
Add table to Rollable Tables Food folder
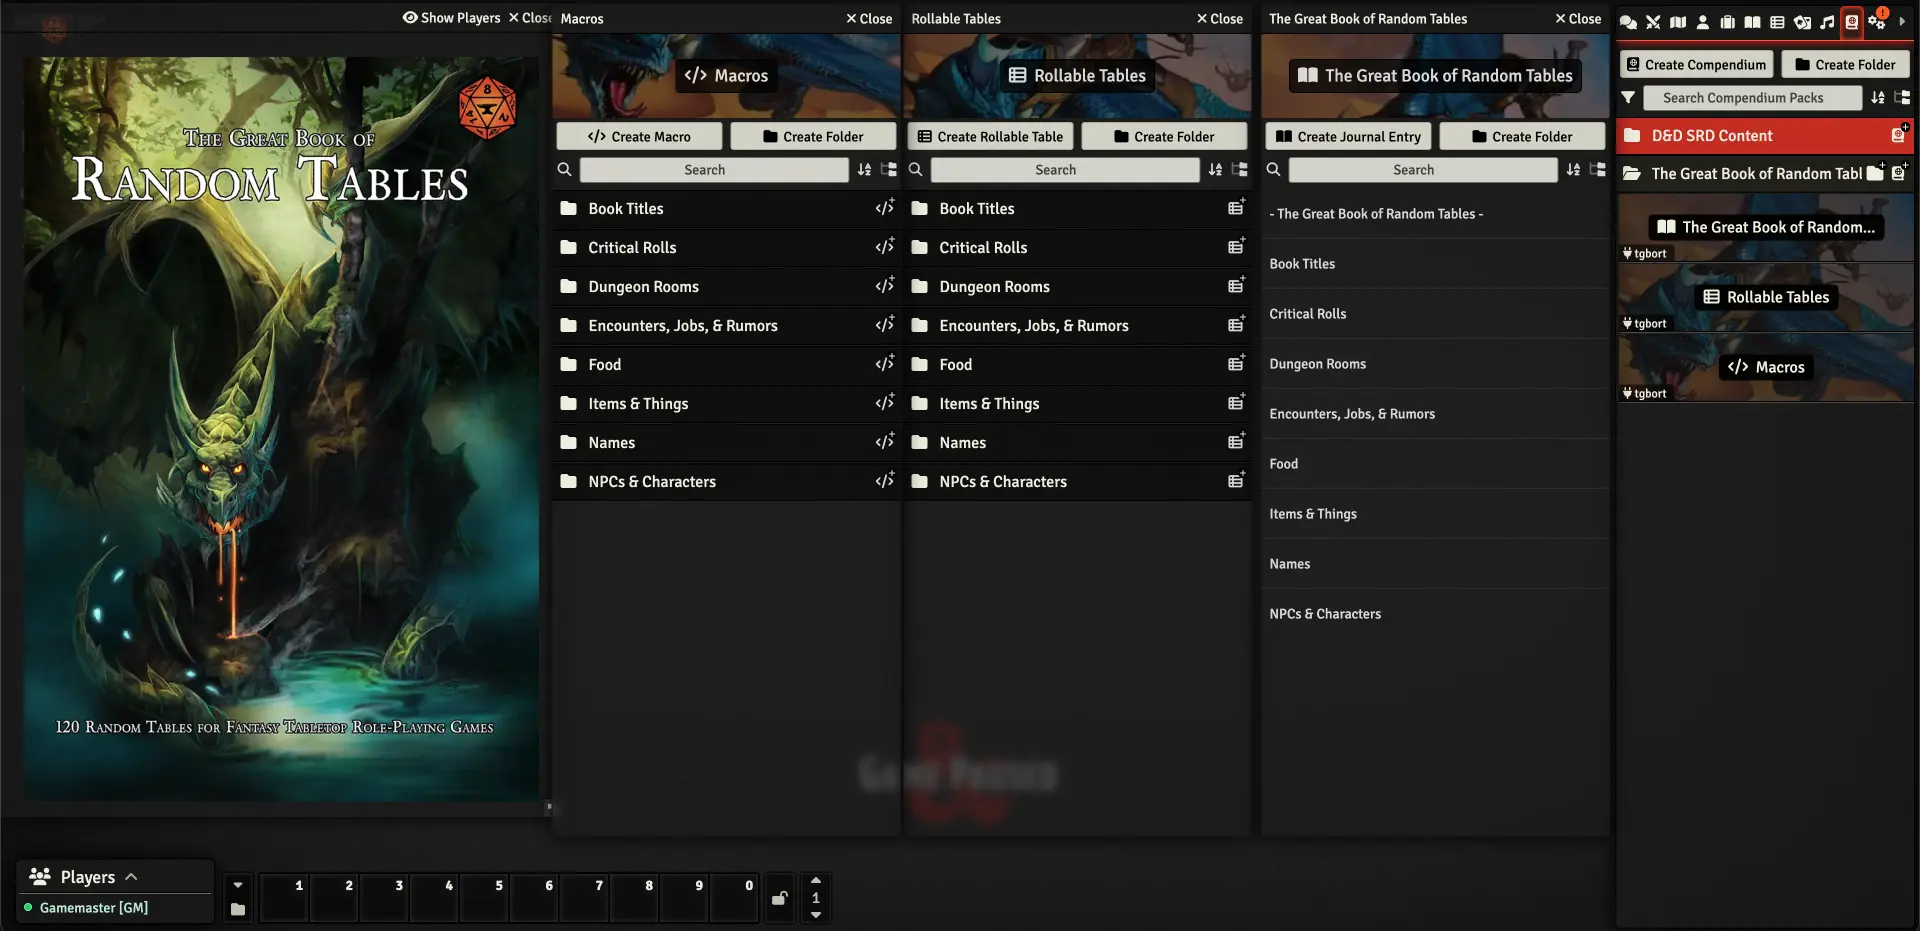[x=1236, y=363]
